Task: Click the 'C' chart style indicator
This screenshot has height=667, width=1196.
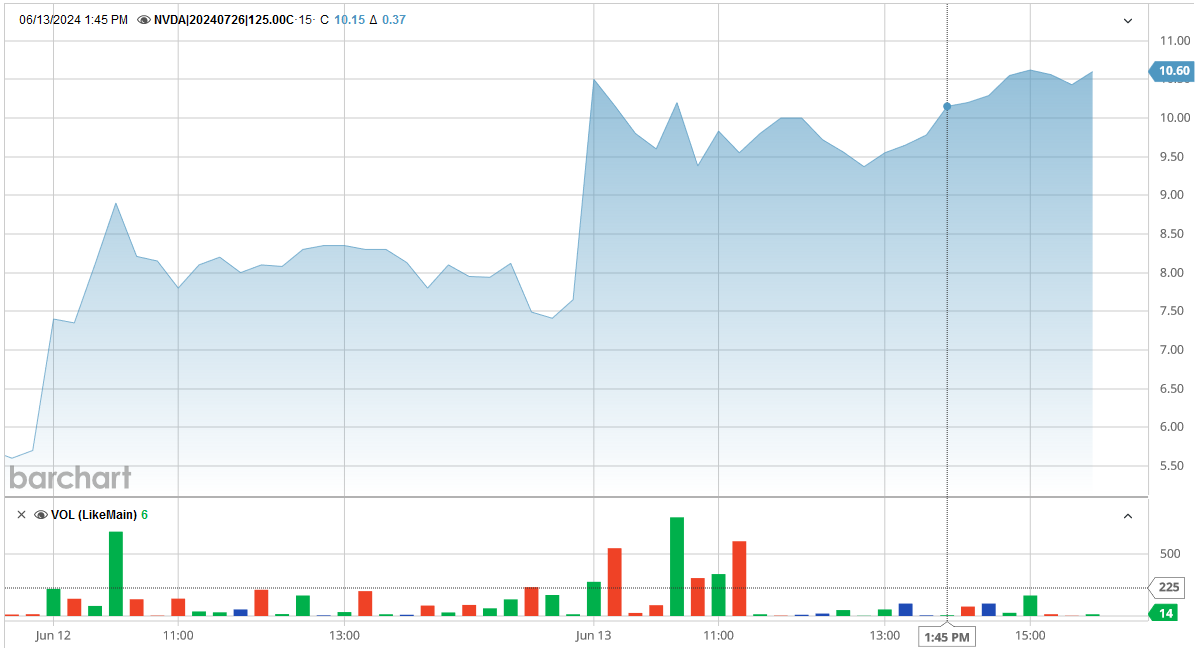Action: (x=324, y=18)
